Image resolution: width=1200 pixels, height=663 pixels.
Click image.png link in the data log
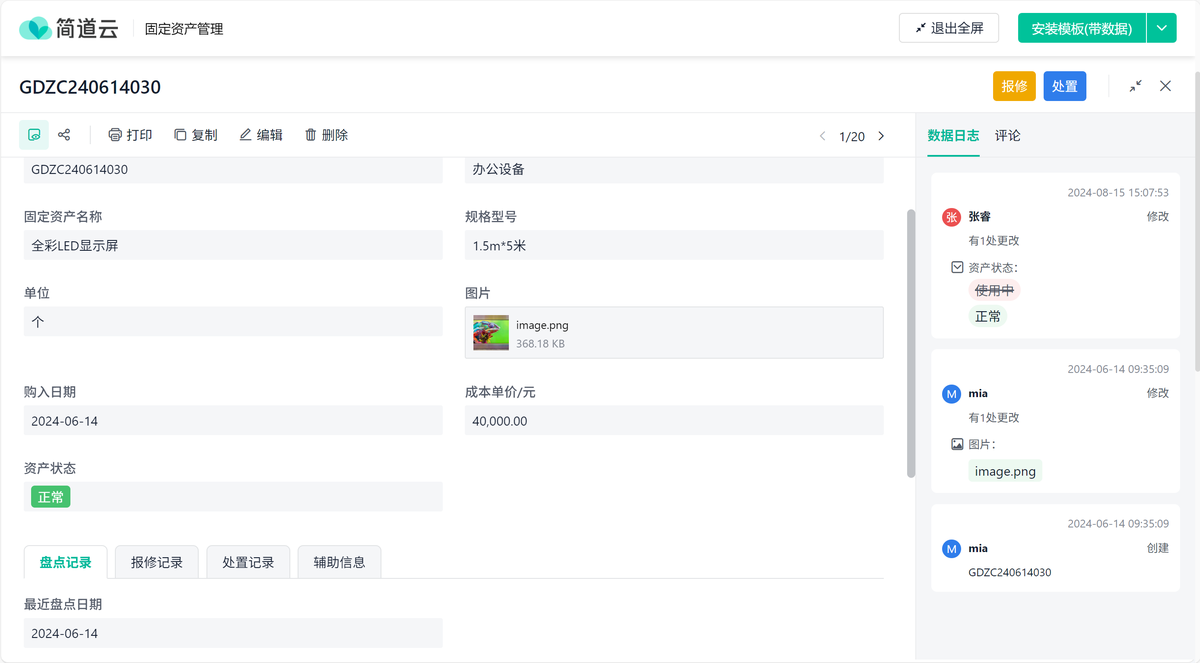click(1004, 470)
